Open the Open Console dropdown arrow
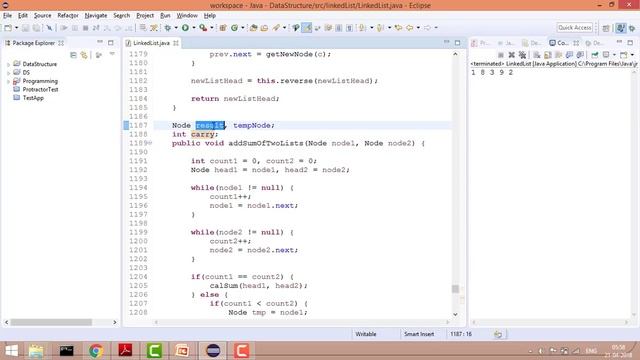The image size is (640, 360). (632, 55)
